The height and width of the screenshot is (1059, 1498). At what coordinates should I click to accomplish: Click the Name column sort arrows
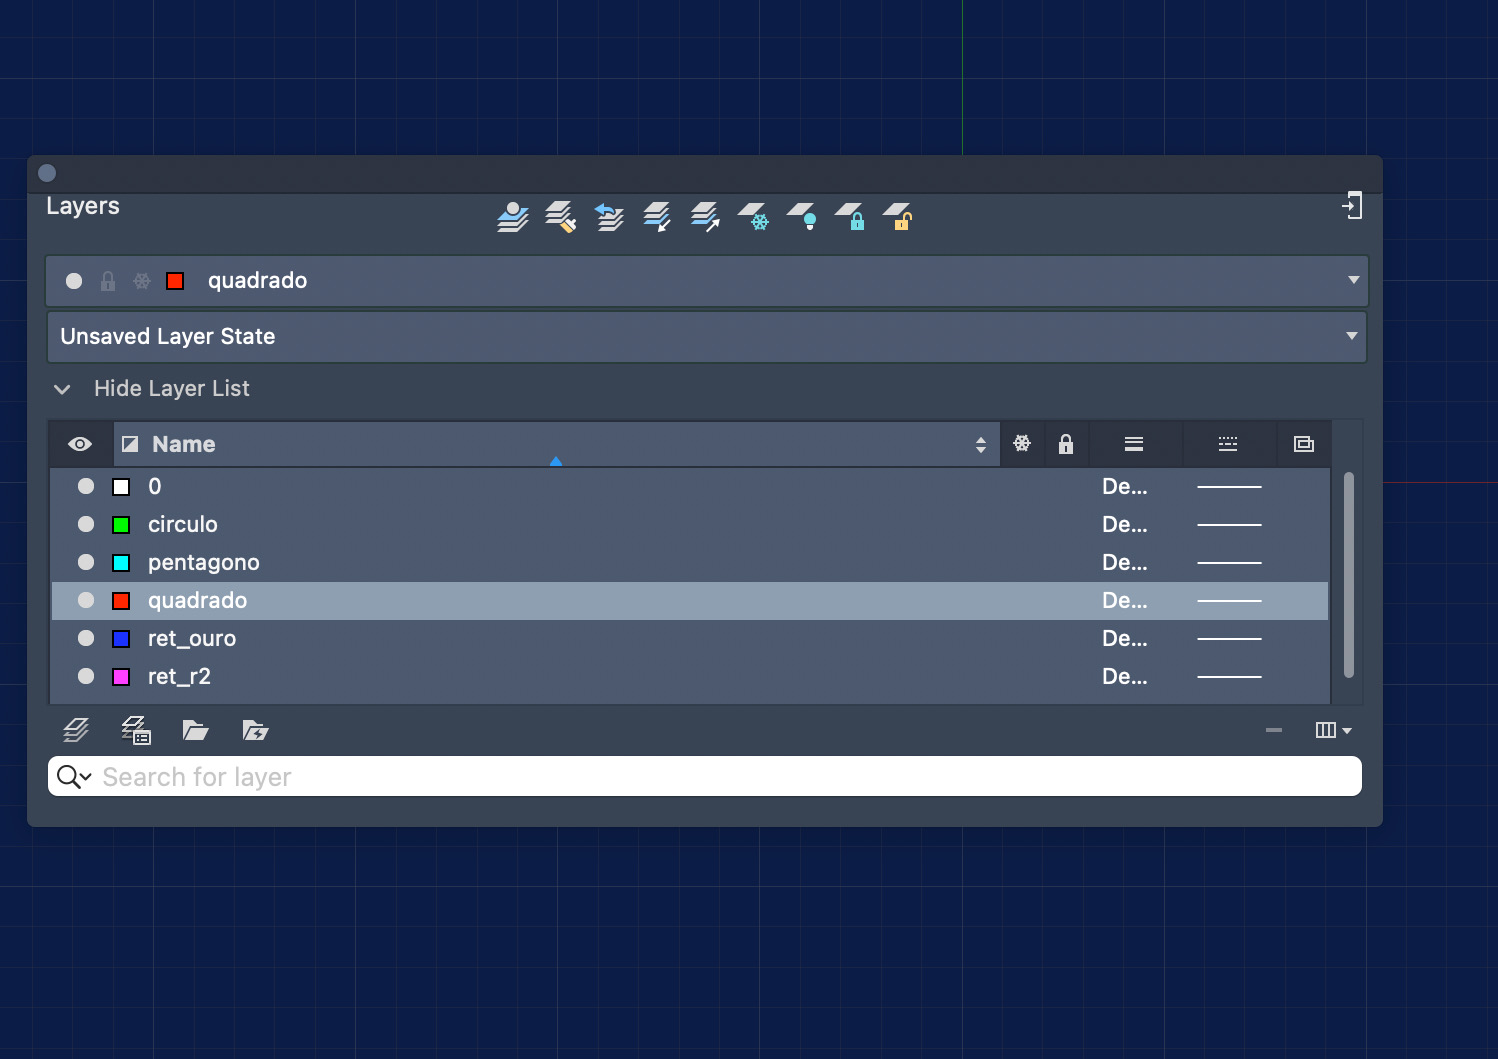click(x=981, y=445)
